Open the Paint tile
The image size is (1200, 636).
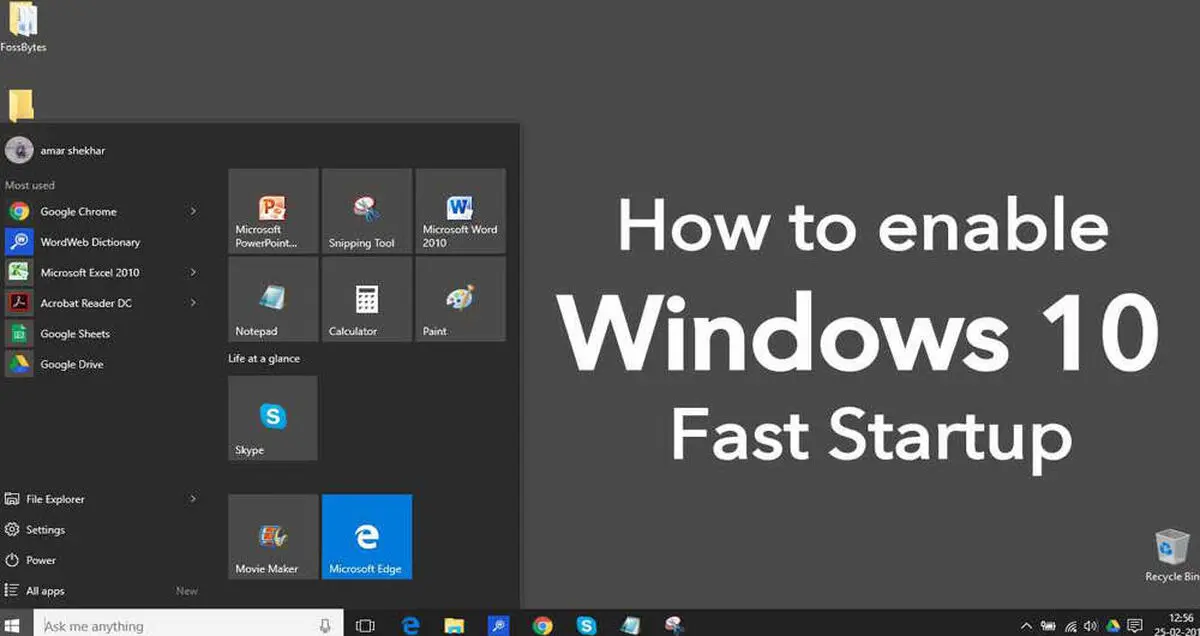(x=460, y=299)
